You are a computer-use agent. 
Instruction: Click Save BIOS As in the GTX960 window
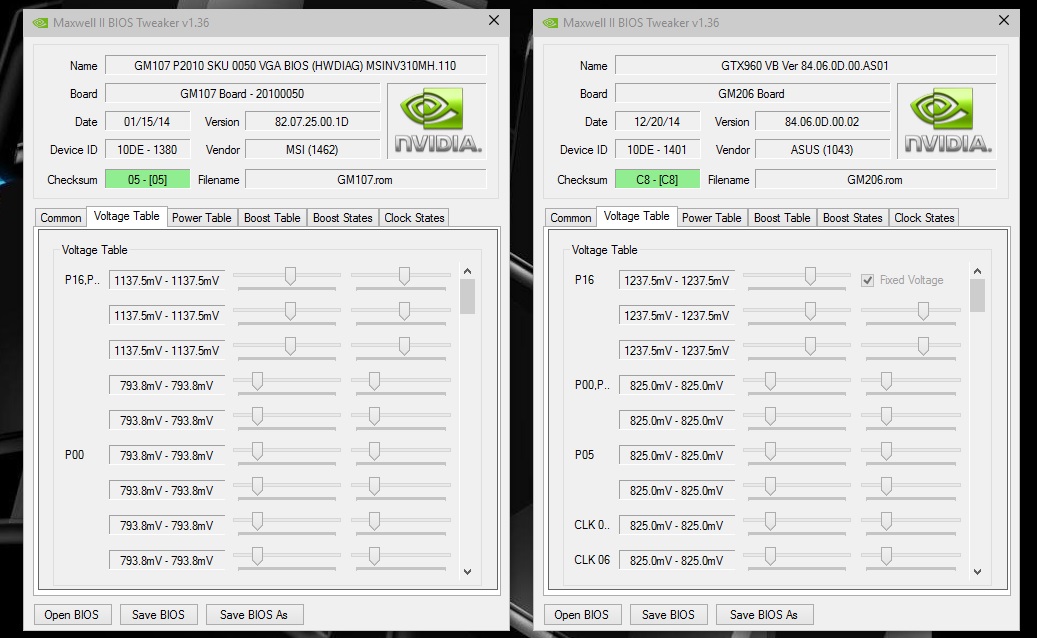point(764,615)
